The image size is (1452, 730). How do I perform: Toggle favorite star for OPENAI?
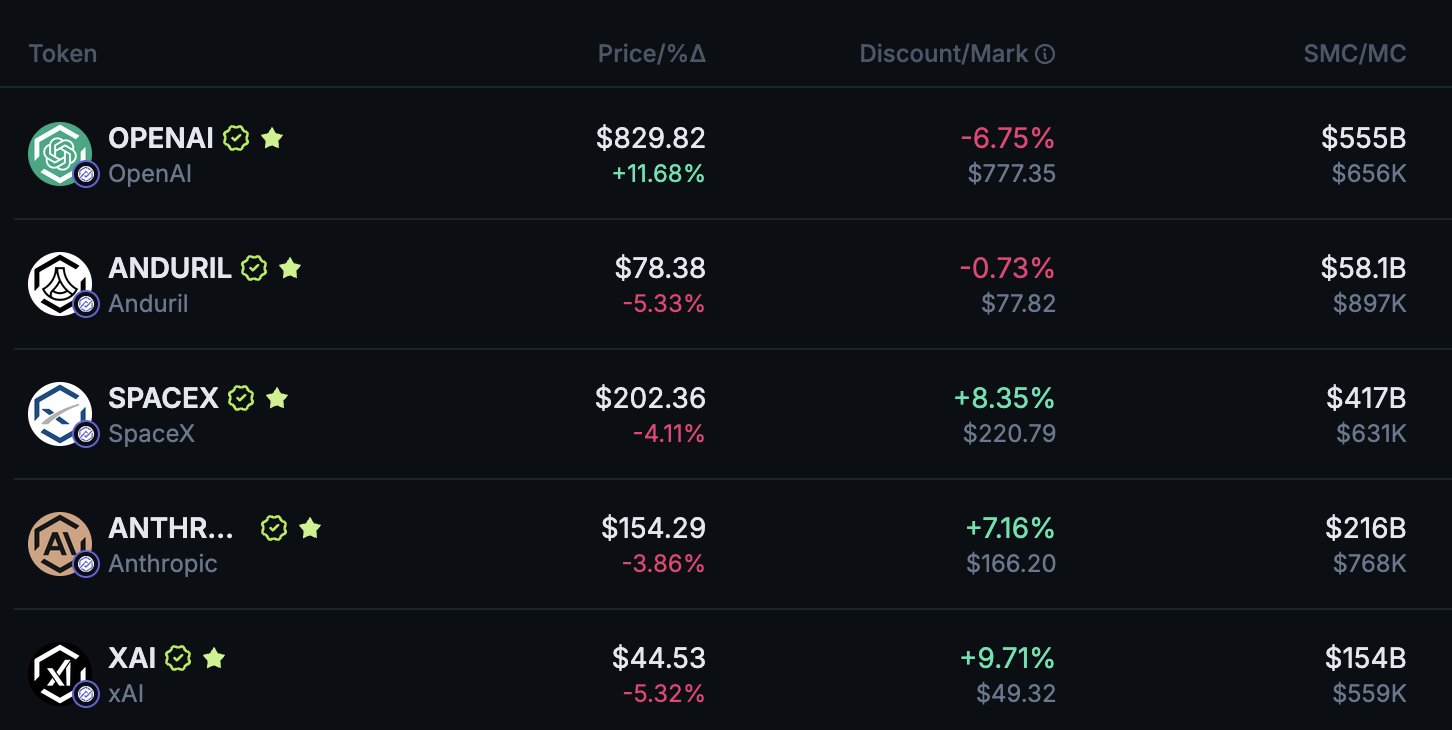pyautogui.click(x=272, y=138)
